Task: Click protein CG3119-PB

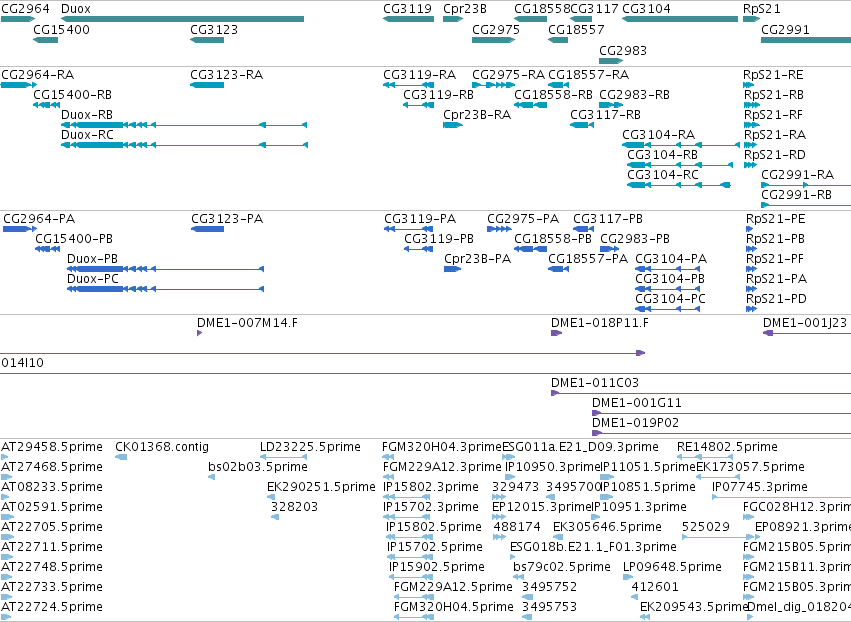Action: 439,239
